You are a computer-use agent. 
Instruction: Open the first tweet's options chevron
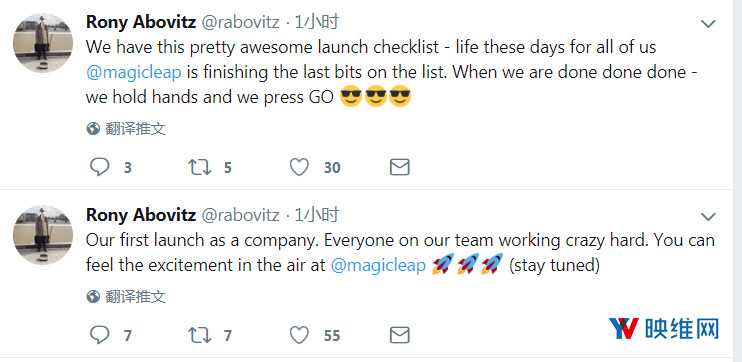pos(708,24)
